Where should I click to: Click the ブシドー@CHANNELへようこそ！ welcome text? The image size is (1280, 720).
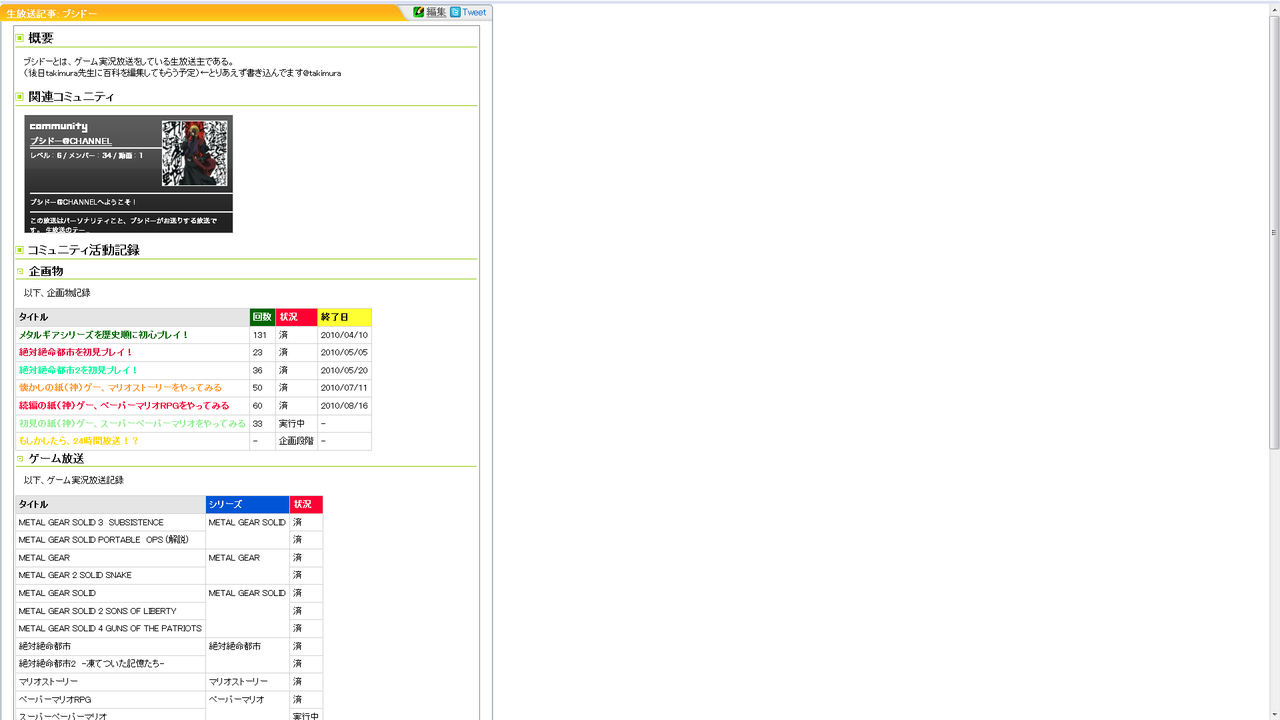click(83, 202)
